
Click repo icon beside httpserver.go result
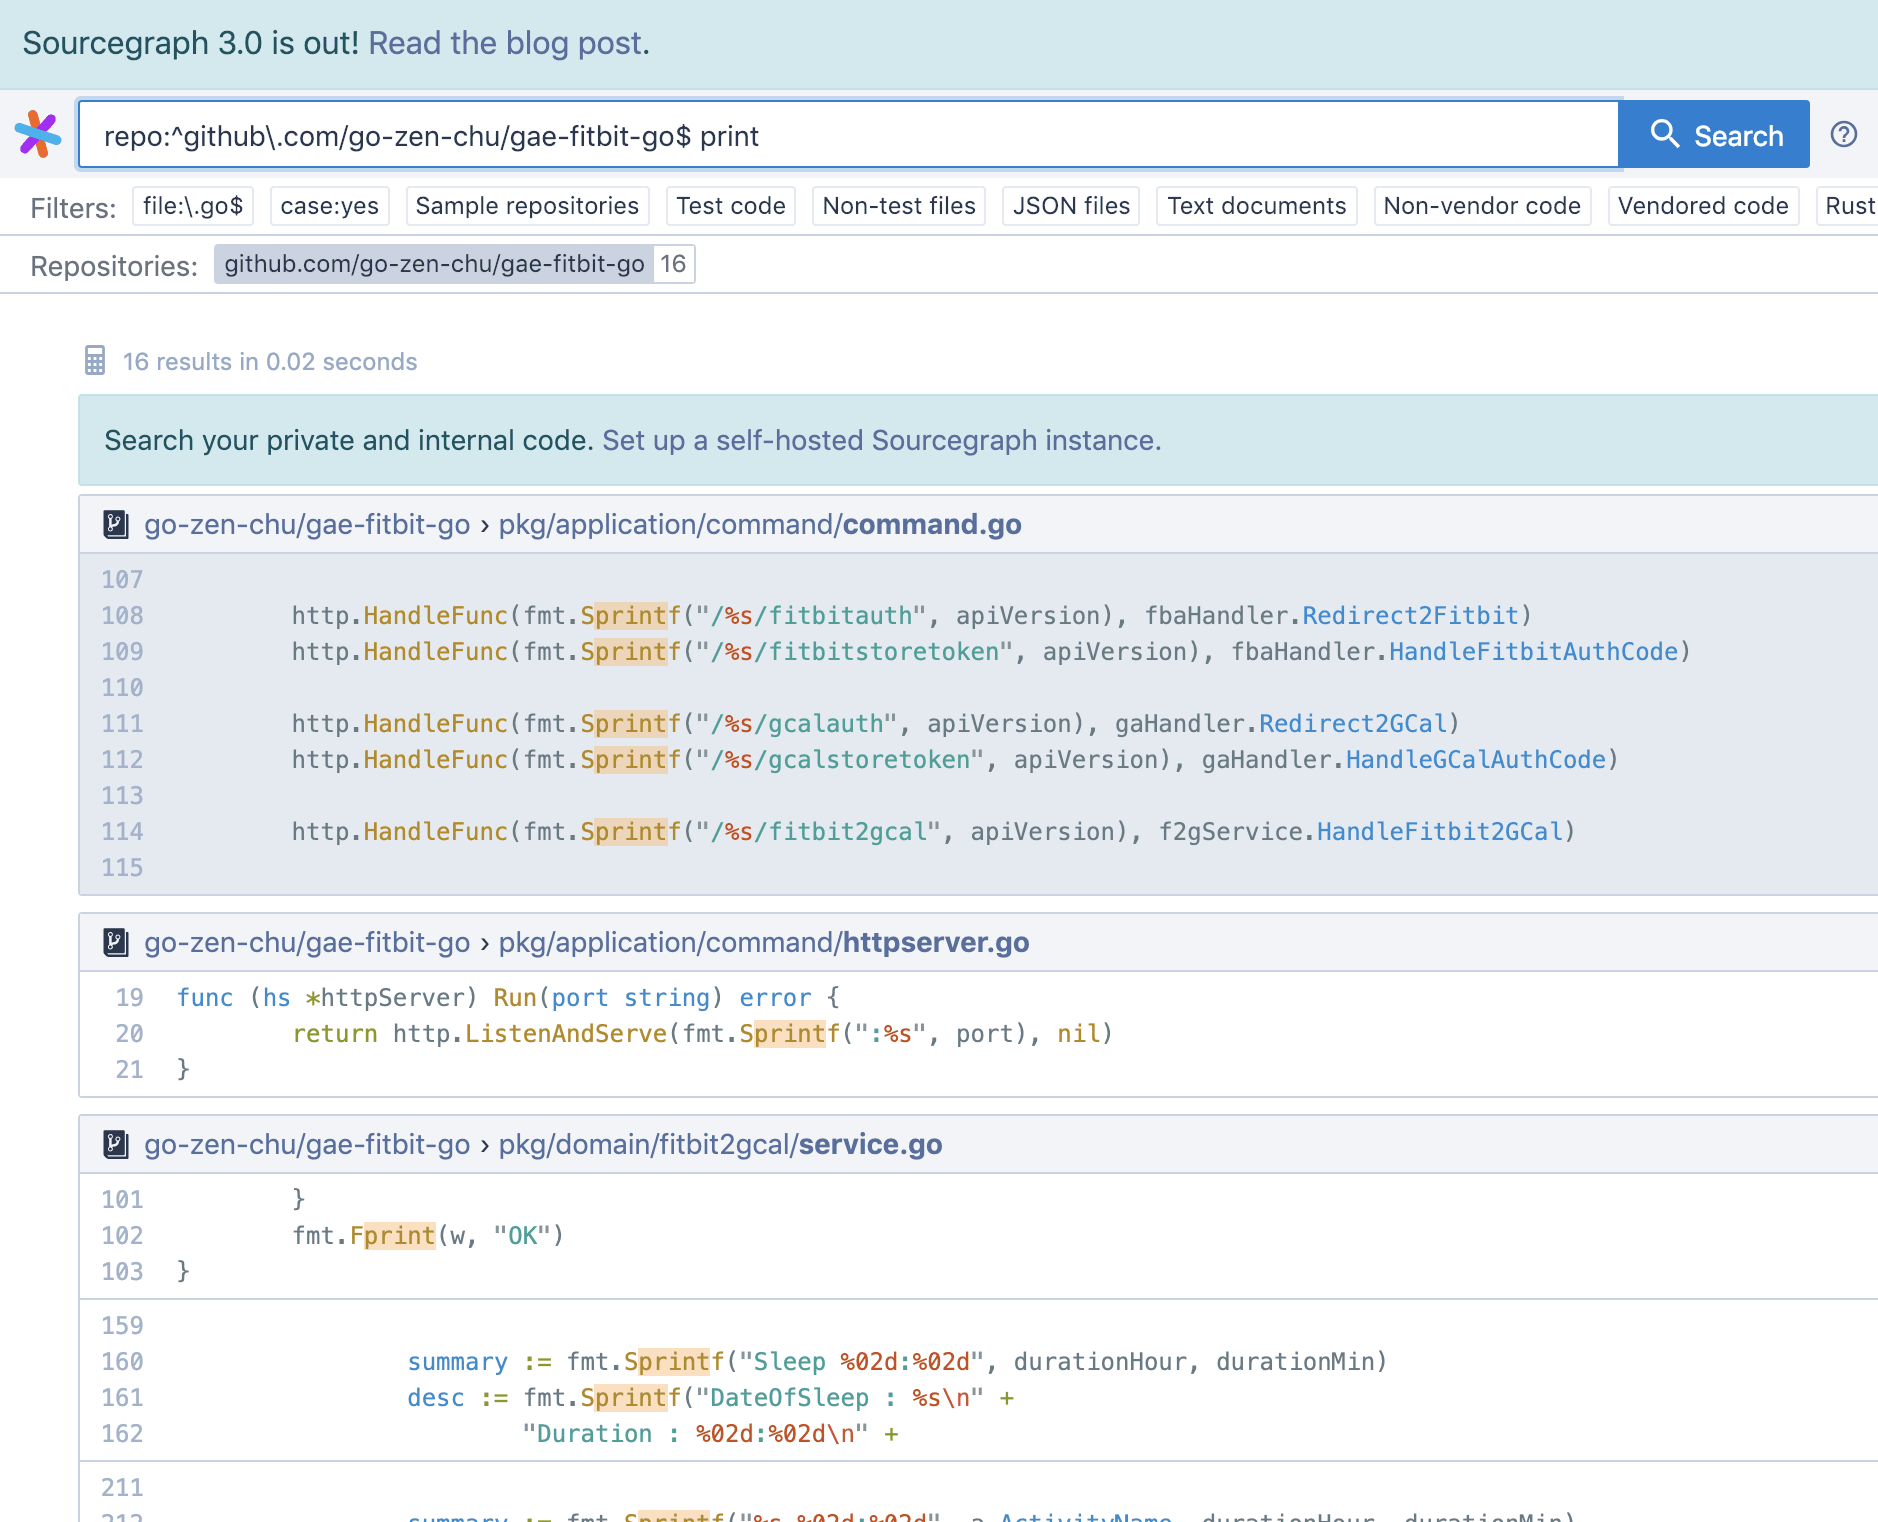coord(116,942)
